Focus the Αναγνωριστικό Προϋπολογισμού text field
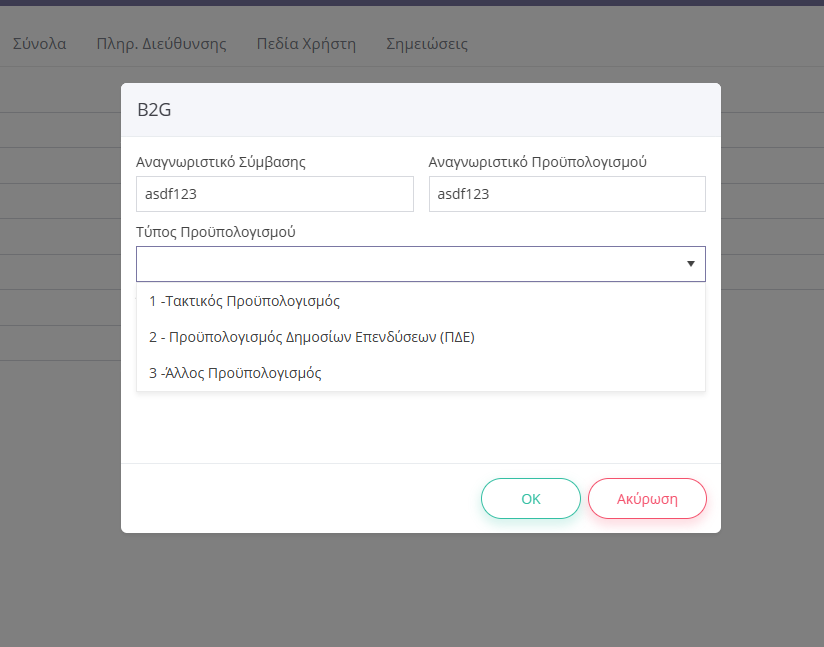 click(567, 194)
